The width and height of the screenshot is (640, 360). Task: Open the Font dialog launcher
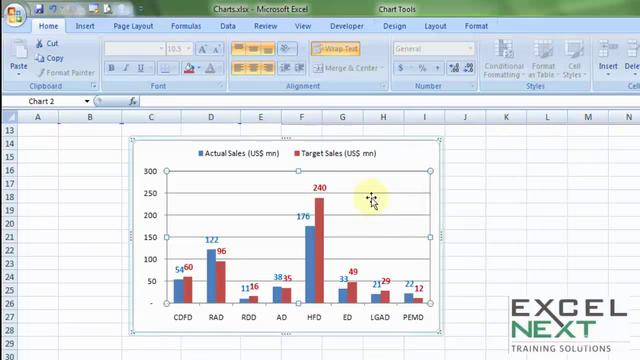click(x=221, y=86)
